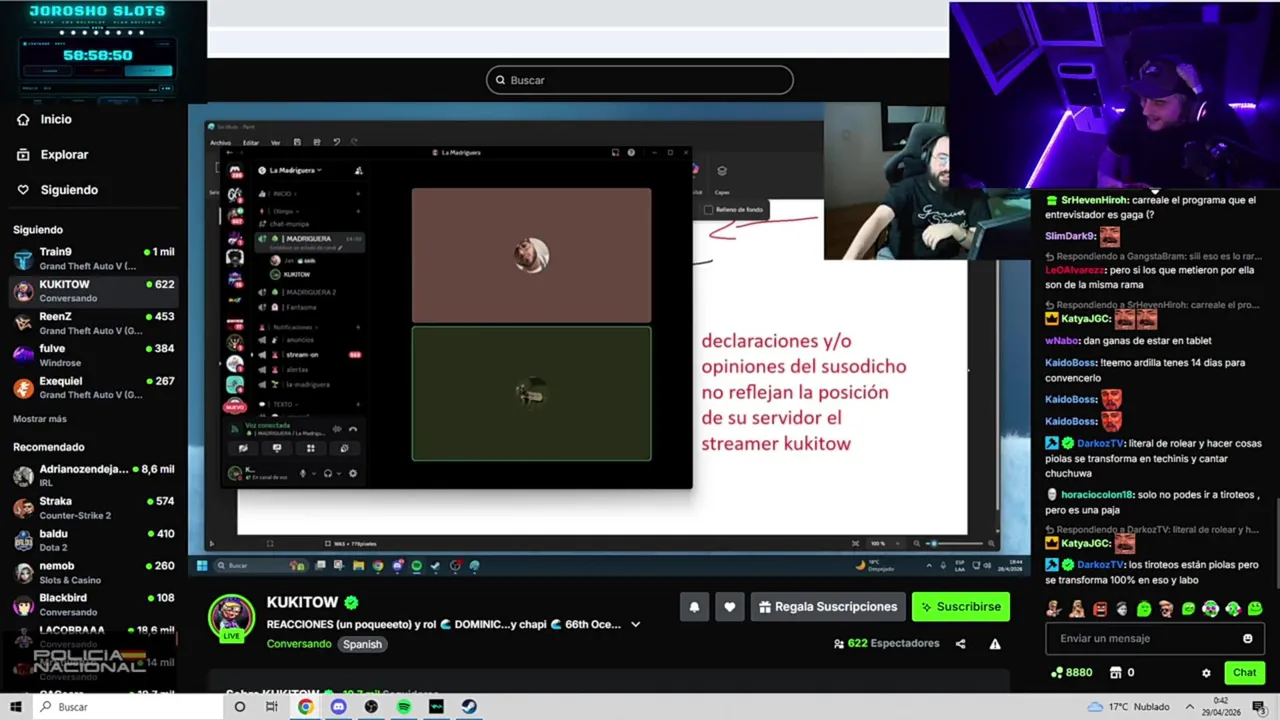Select the first quick emote in chat bar
Viewport: 1280px width, 720px height.
click(x=1054, y=608)
